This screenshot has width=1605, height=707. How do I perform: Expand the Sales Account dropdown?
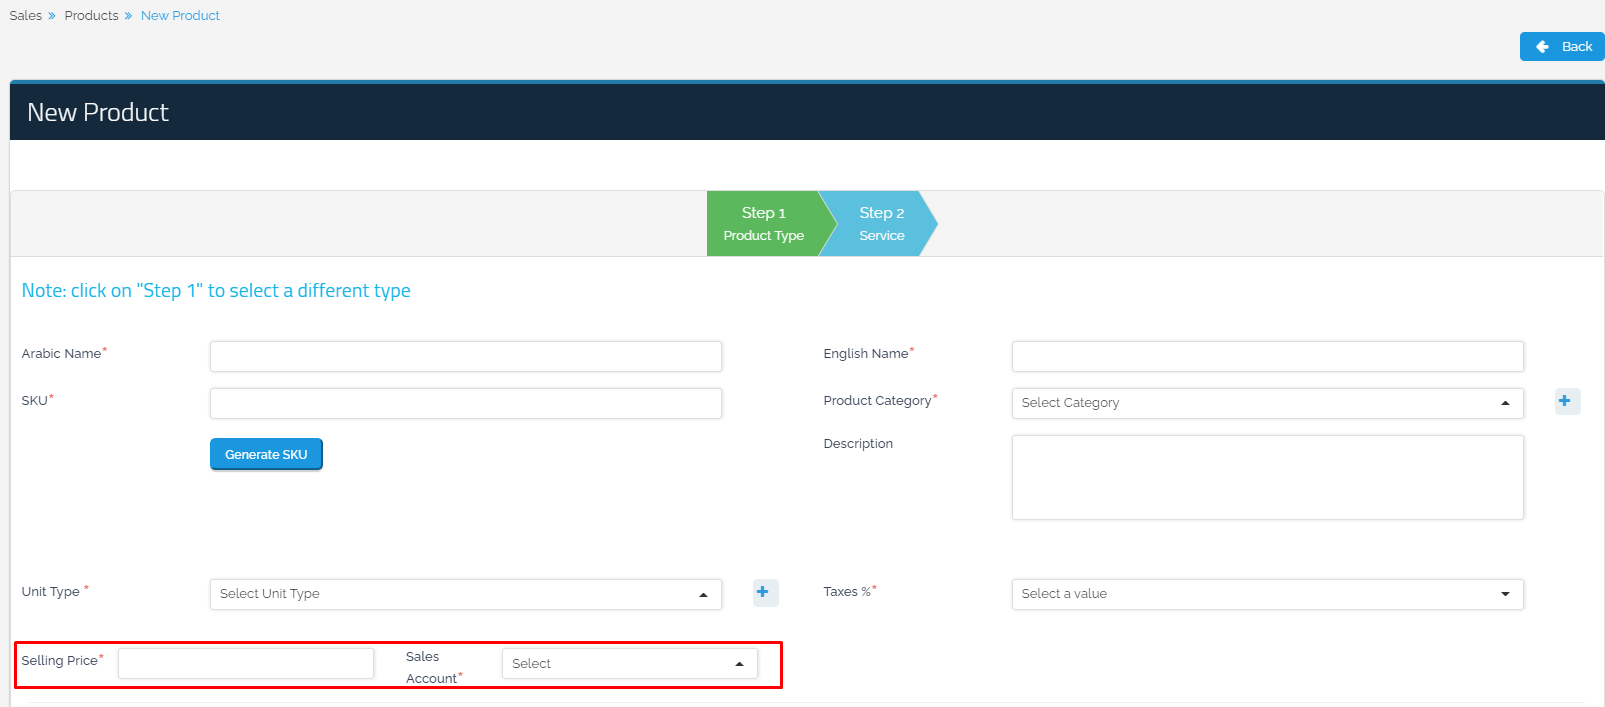click(x=629, y=664)
